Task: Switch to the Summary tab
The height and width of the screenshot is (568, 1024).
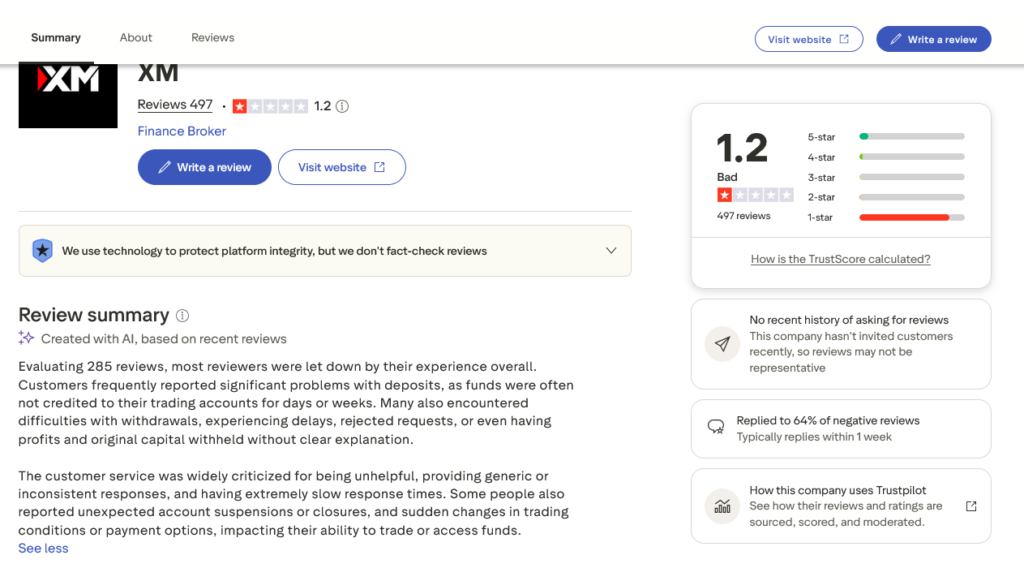Action: coord(56,38)
